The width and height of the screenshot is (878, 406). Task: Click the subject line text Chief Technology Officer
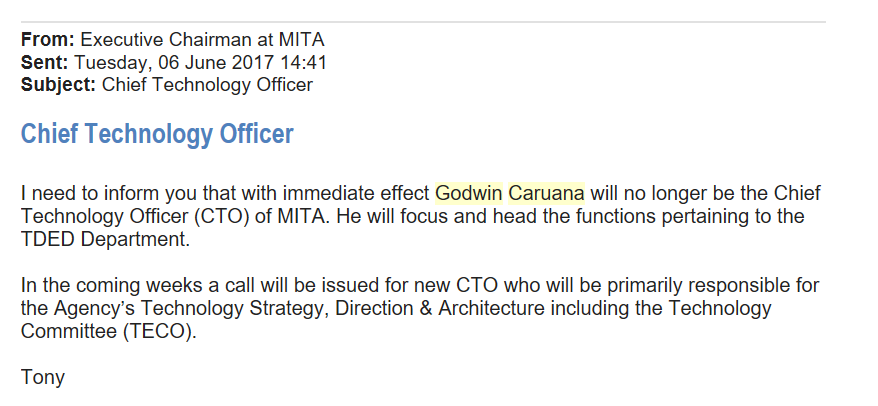207,85
